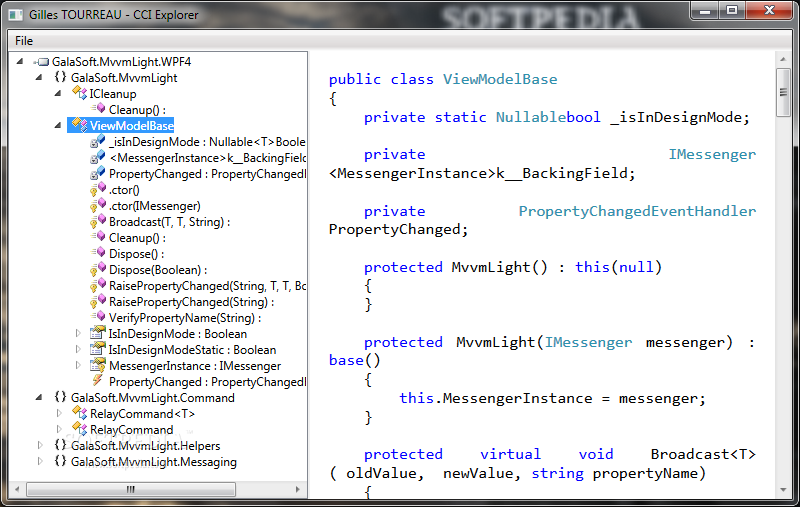Viewport: 800px width, 507px height.
Task: Close the CCI Explorer window
Action: click(x=769, y=10)
